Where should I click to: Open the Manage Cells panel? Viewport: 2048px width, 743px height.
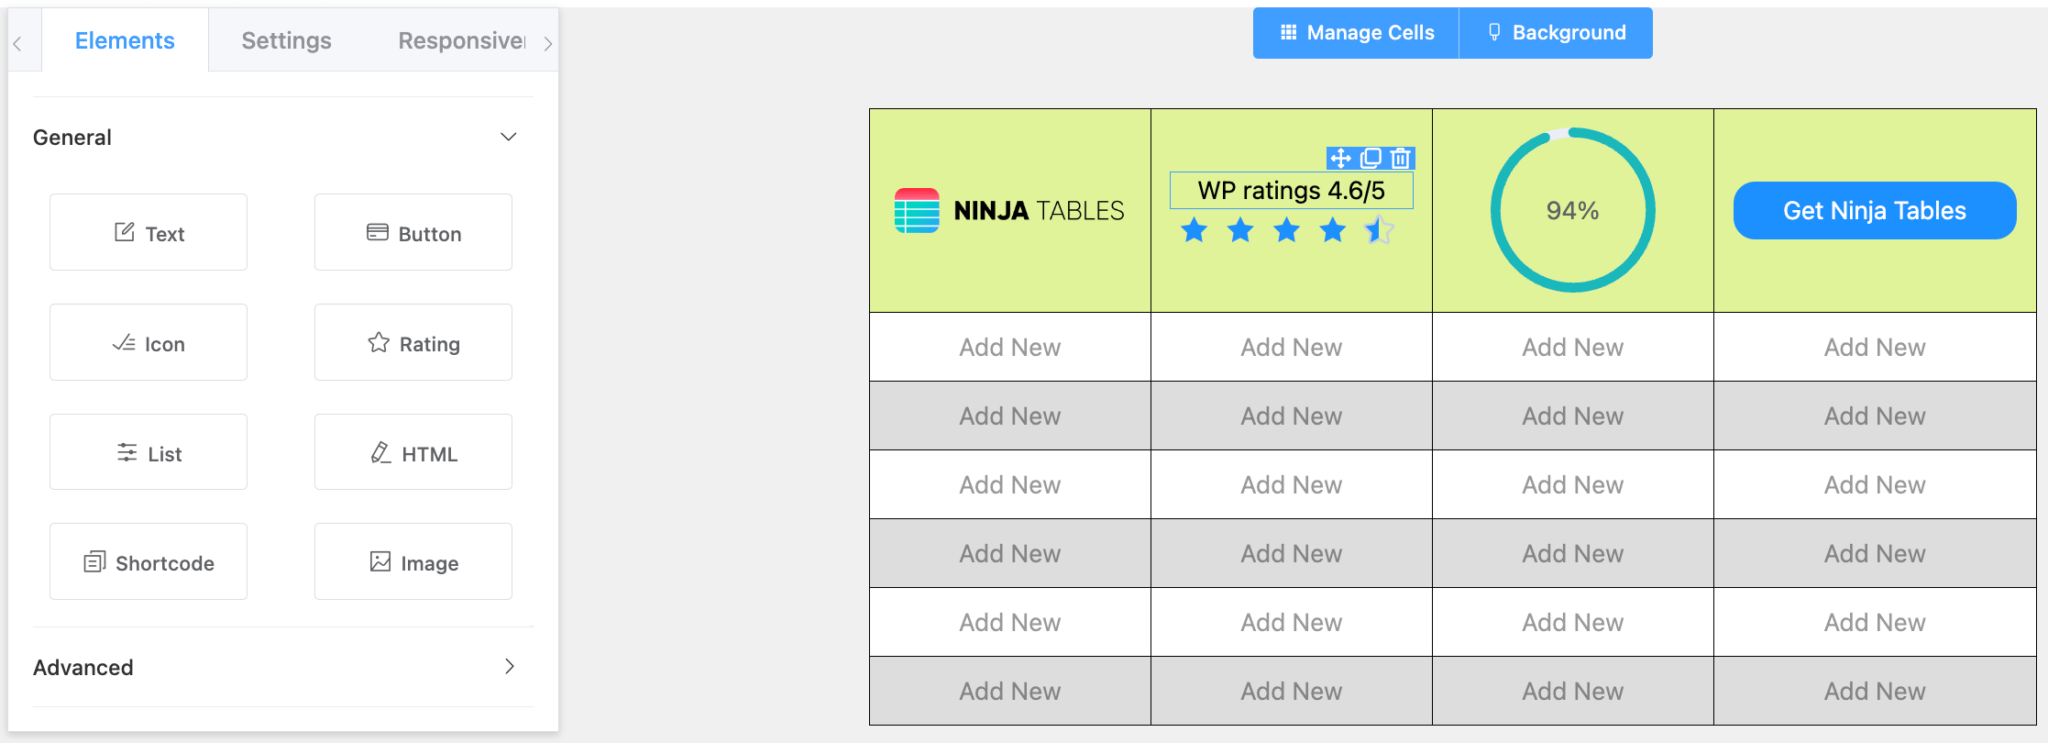1355,32
